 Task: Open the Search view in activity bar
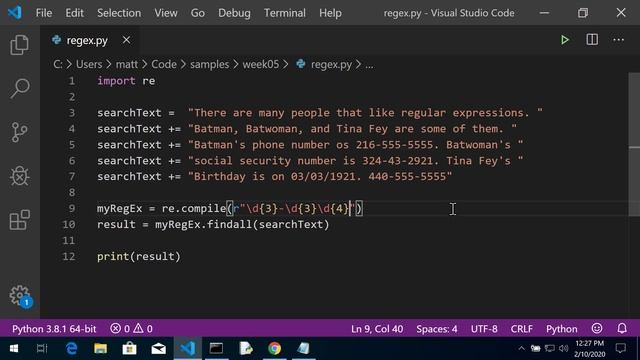click(x=20, y=89)
